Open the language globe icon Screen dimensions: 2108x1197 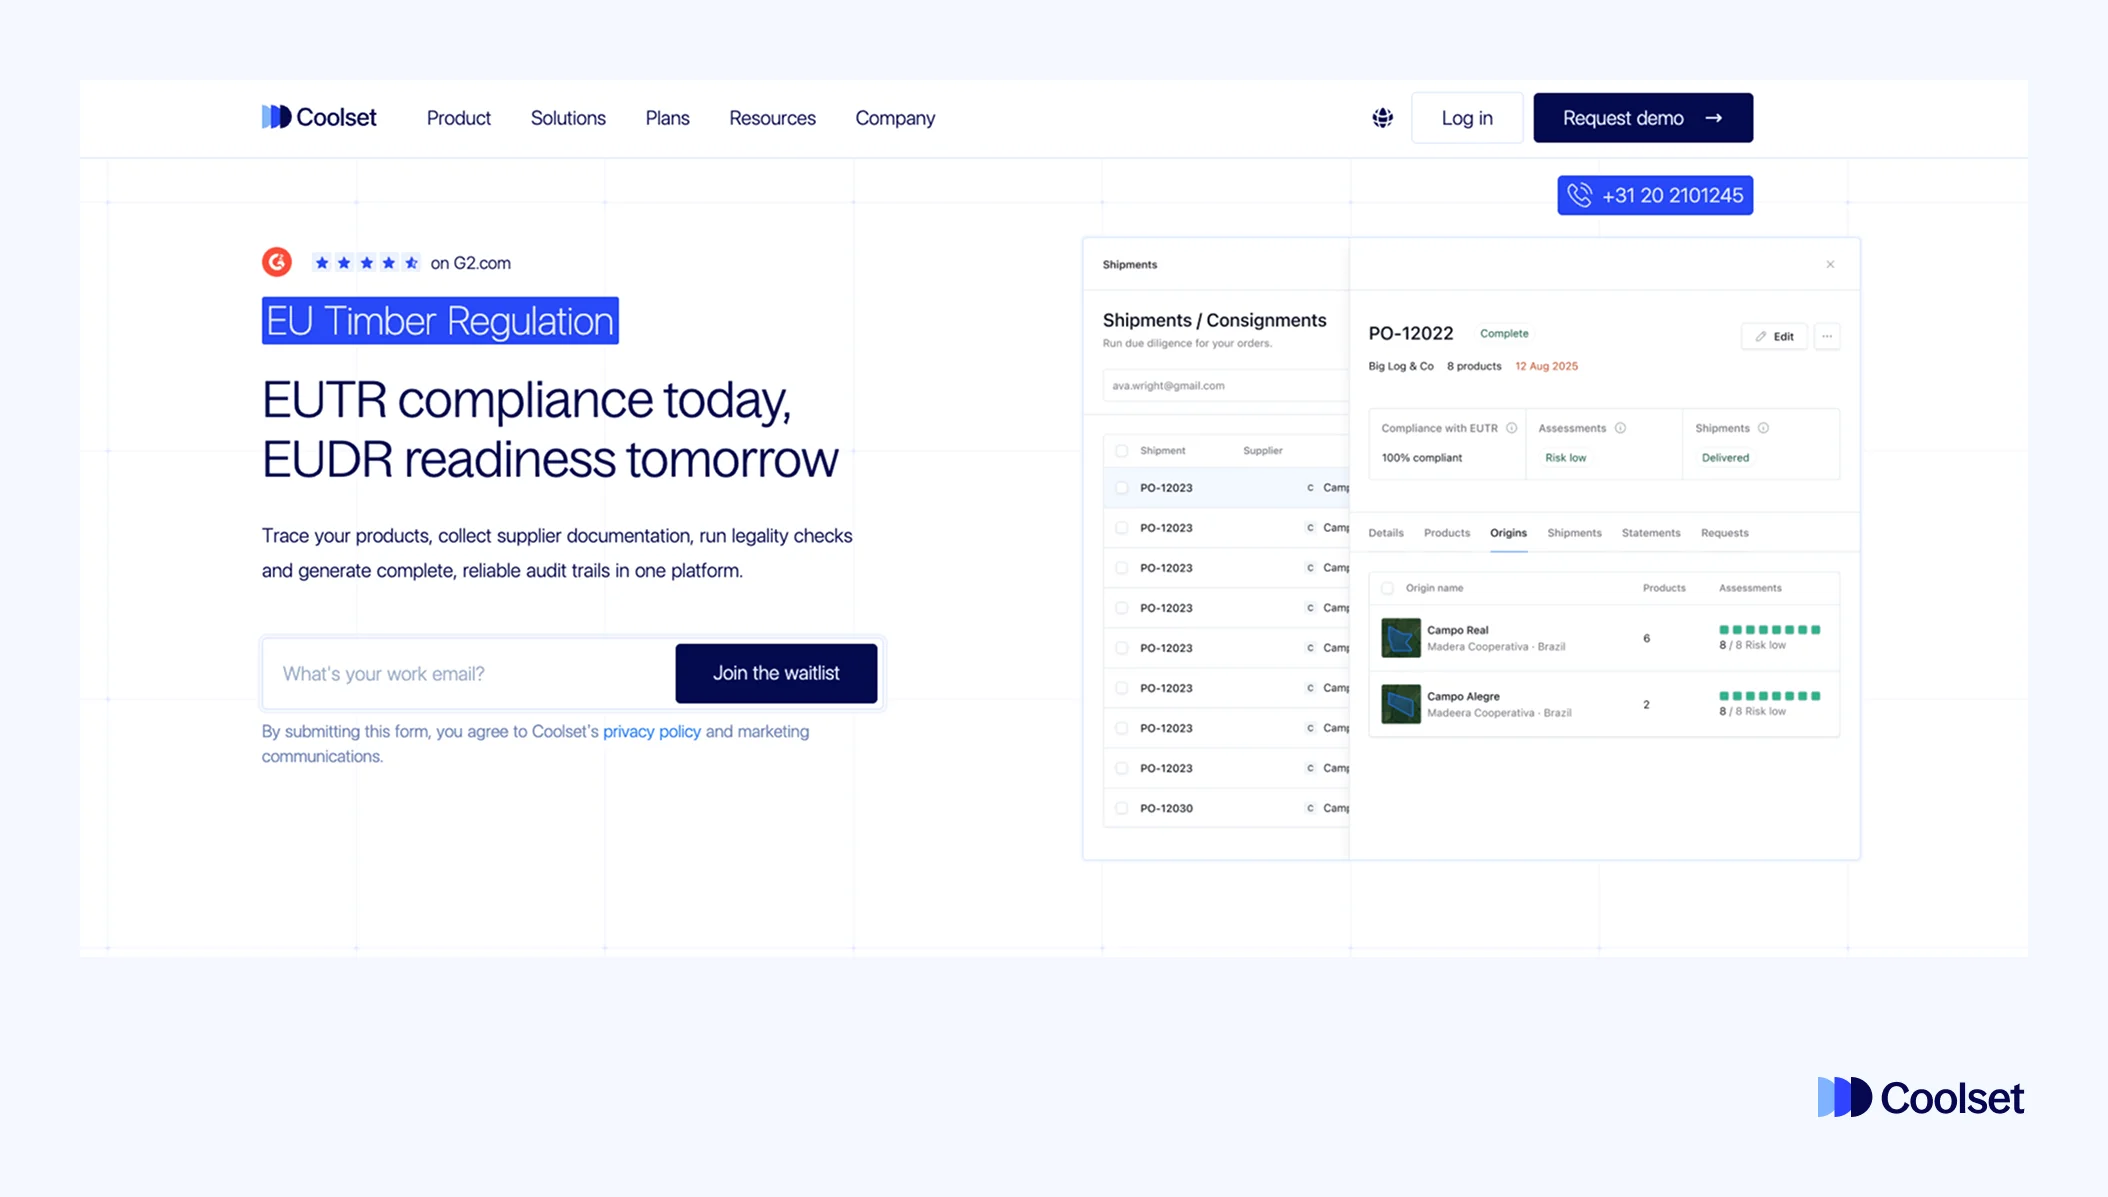click(x=1382, y=117)
